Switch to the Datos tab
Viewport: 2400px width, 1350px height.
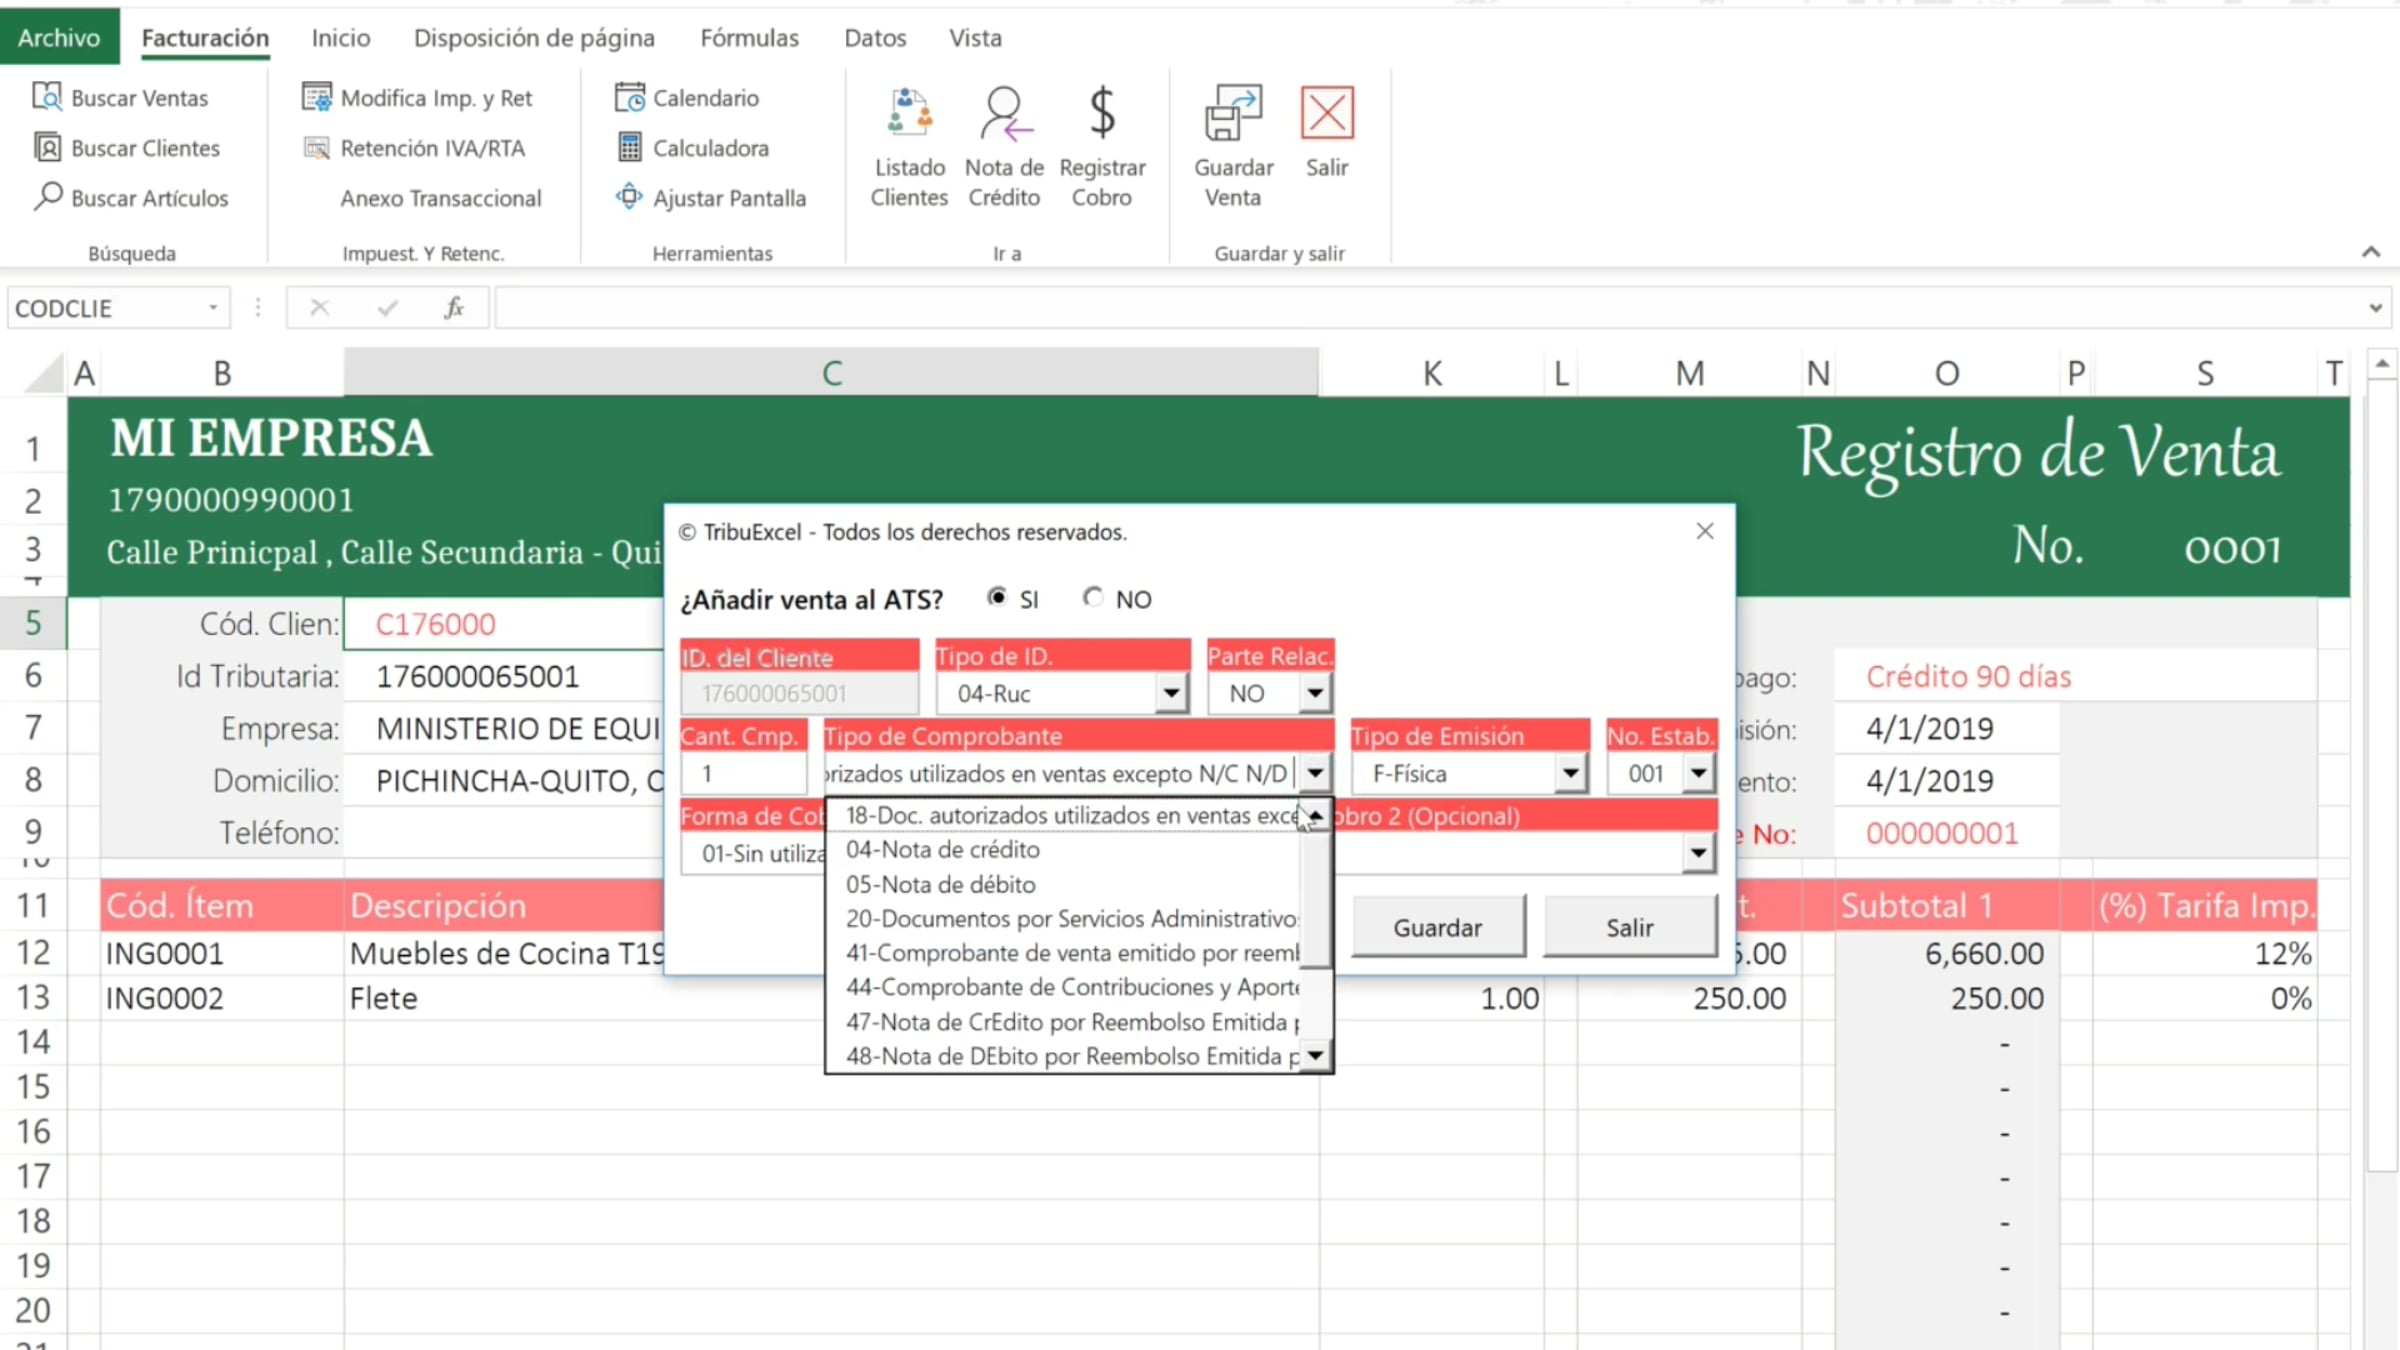875,37
